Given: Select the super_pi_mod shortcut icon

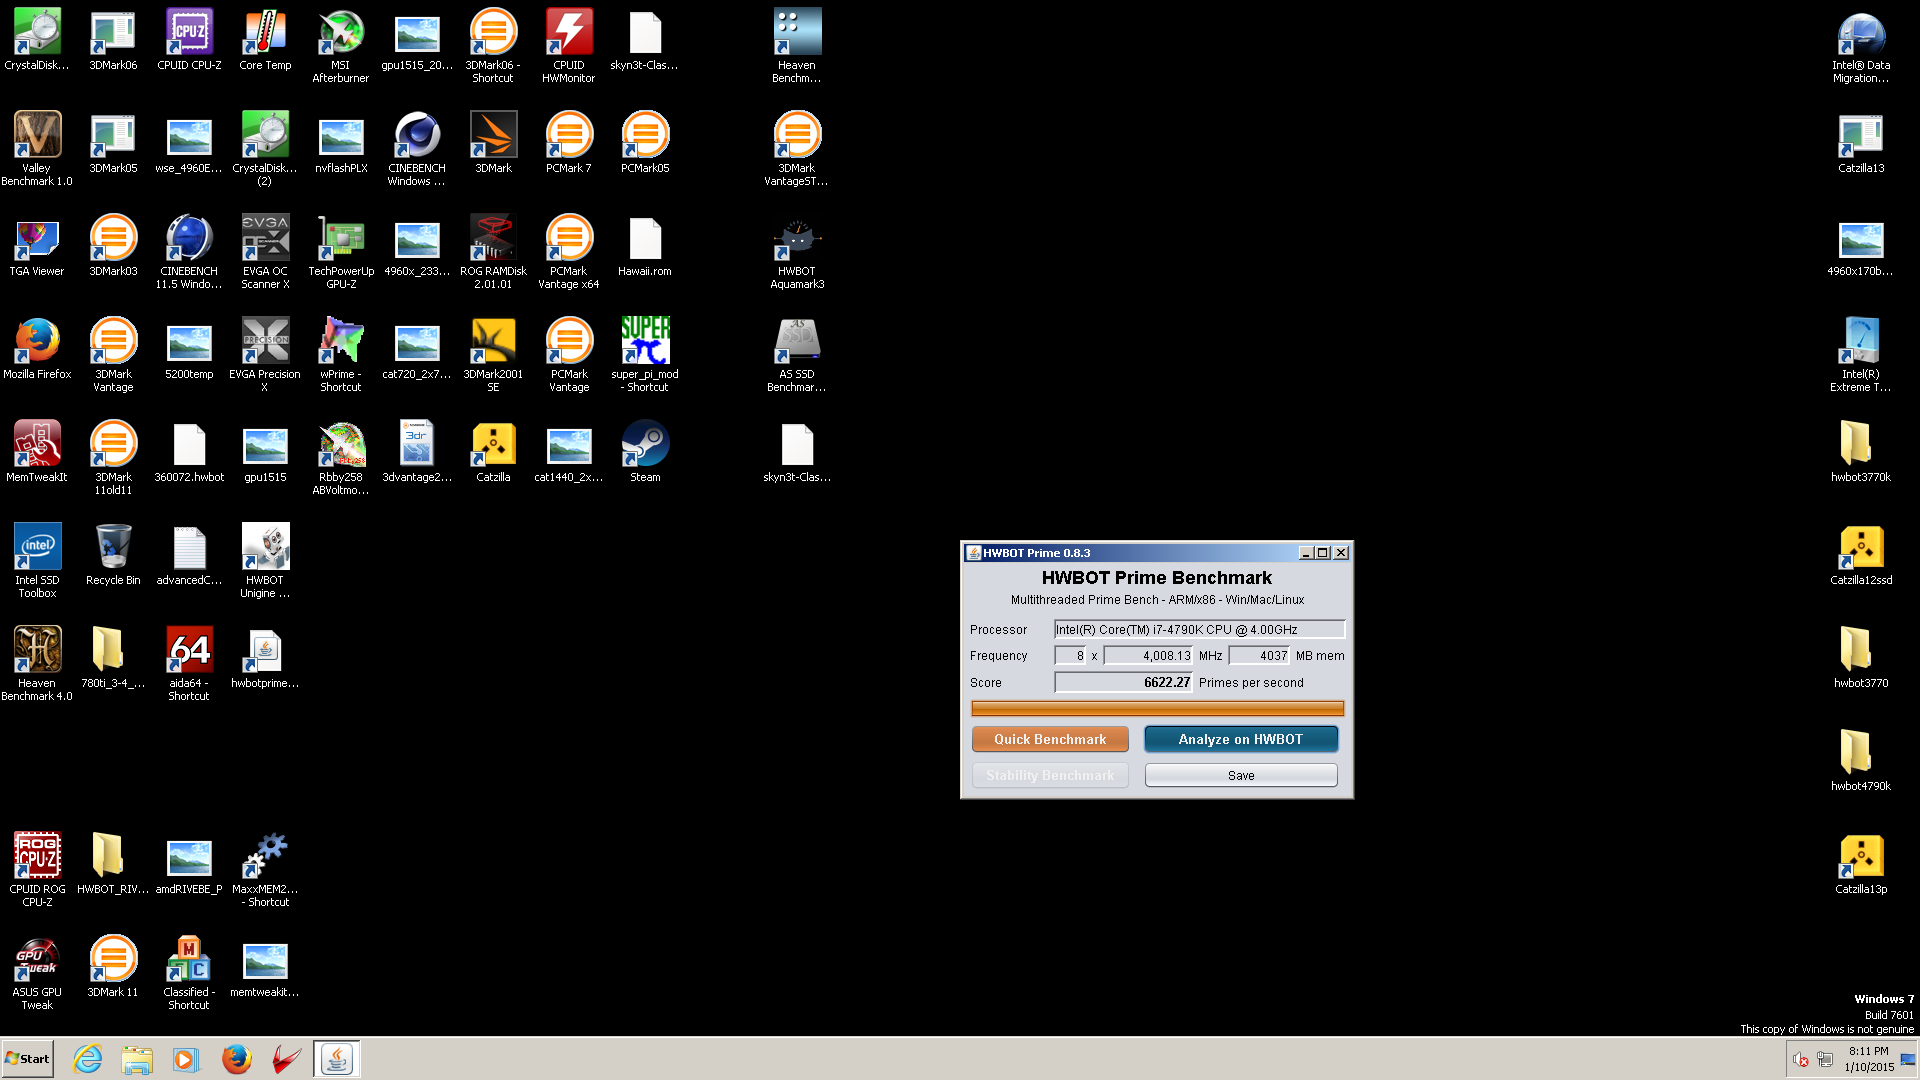Looking at the screenshot, I should pos(645,355).
